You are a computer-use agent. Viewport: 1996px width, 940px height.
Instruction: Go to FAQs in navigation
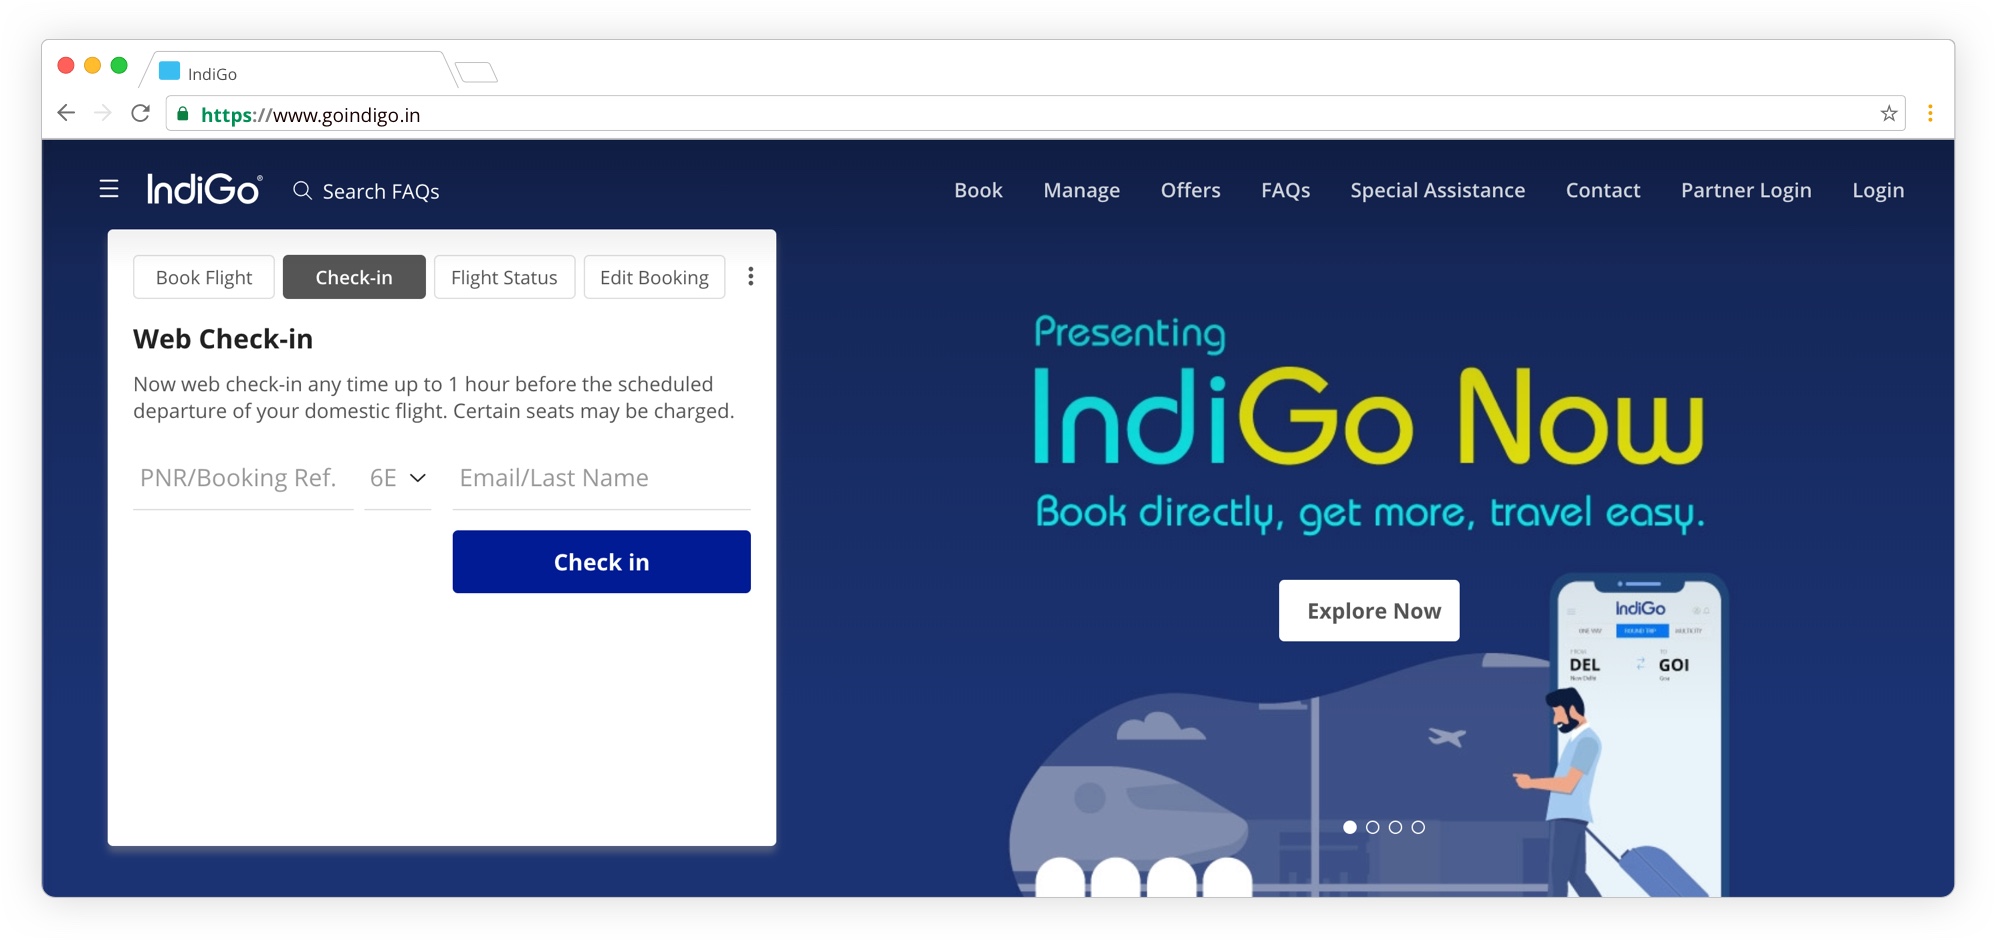coord(1285,190)
